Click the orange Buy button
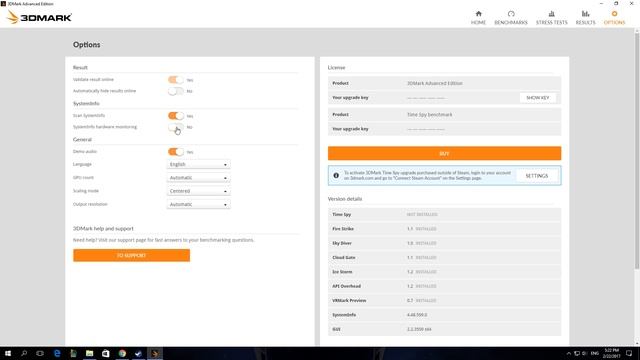The height and width of the screenshot is (360, 640). [444, 153]
